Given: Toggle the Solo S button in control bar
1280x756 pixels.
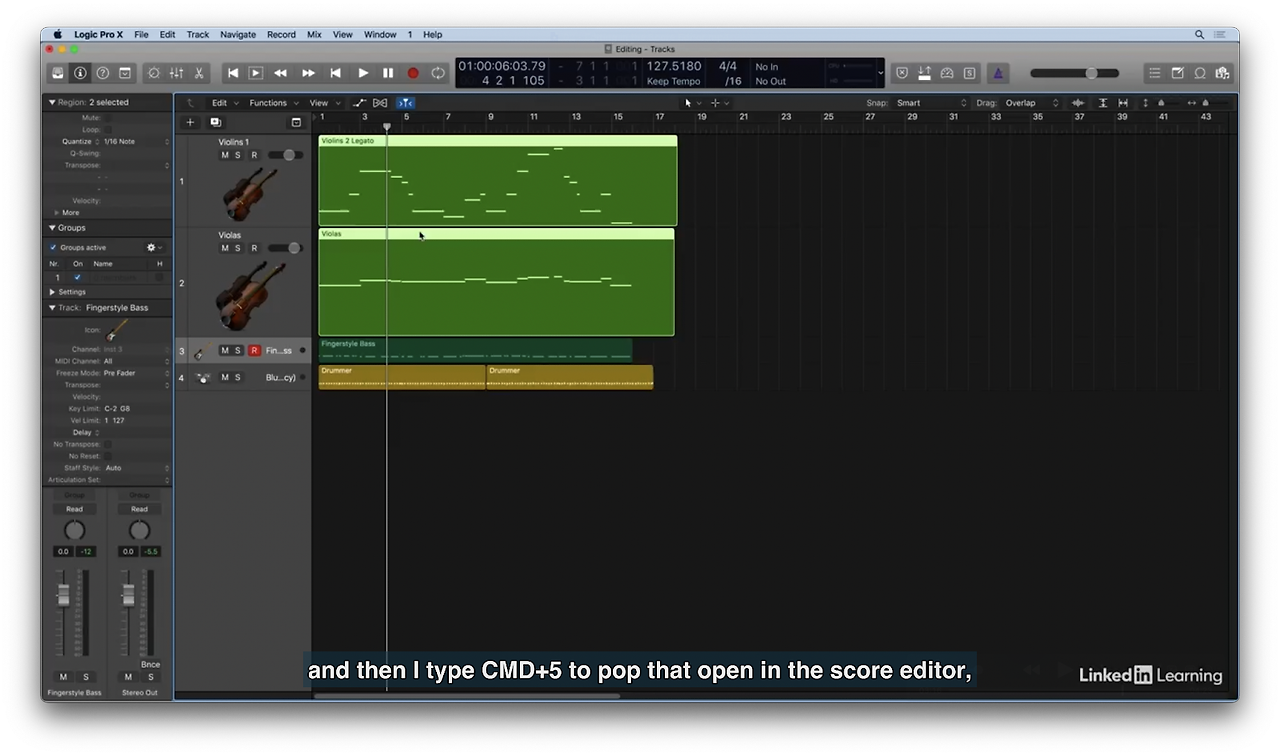Looking at the screenshot, I should click(x=969, y=73).
